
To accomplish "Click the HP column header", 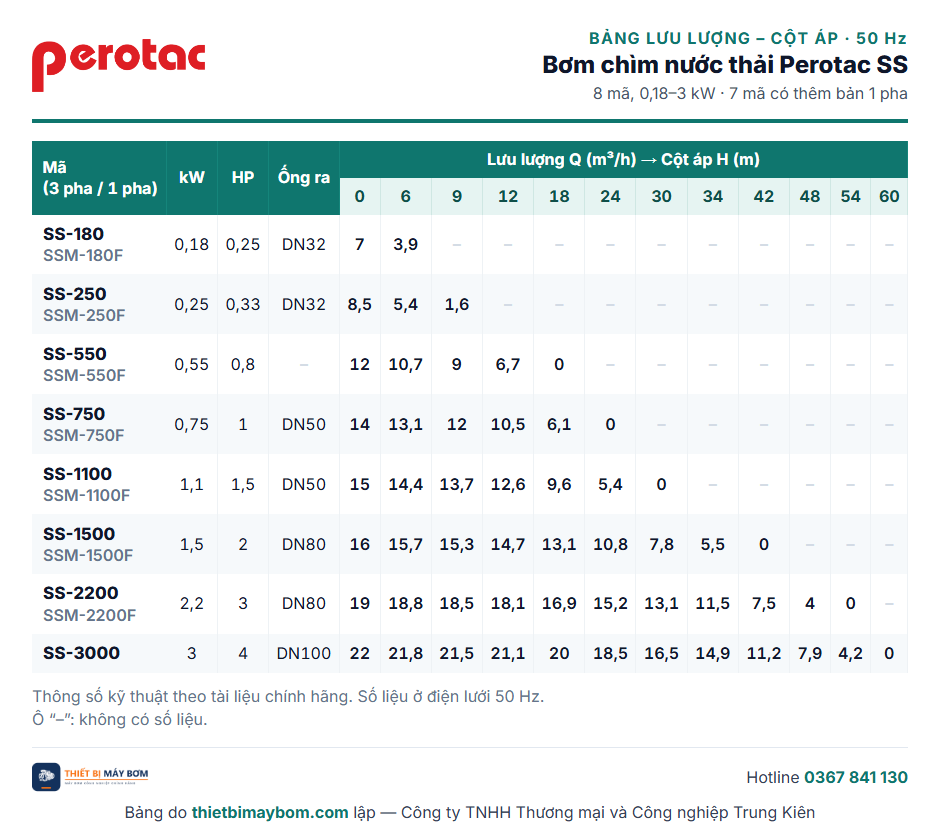I will click(x=243, y=177).
